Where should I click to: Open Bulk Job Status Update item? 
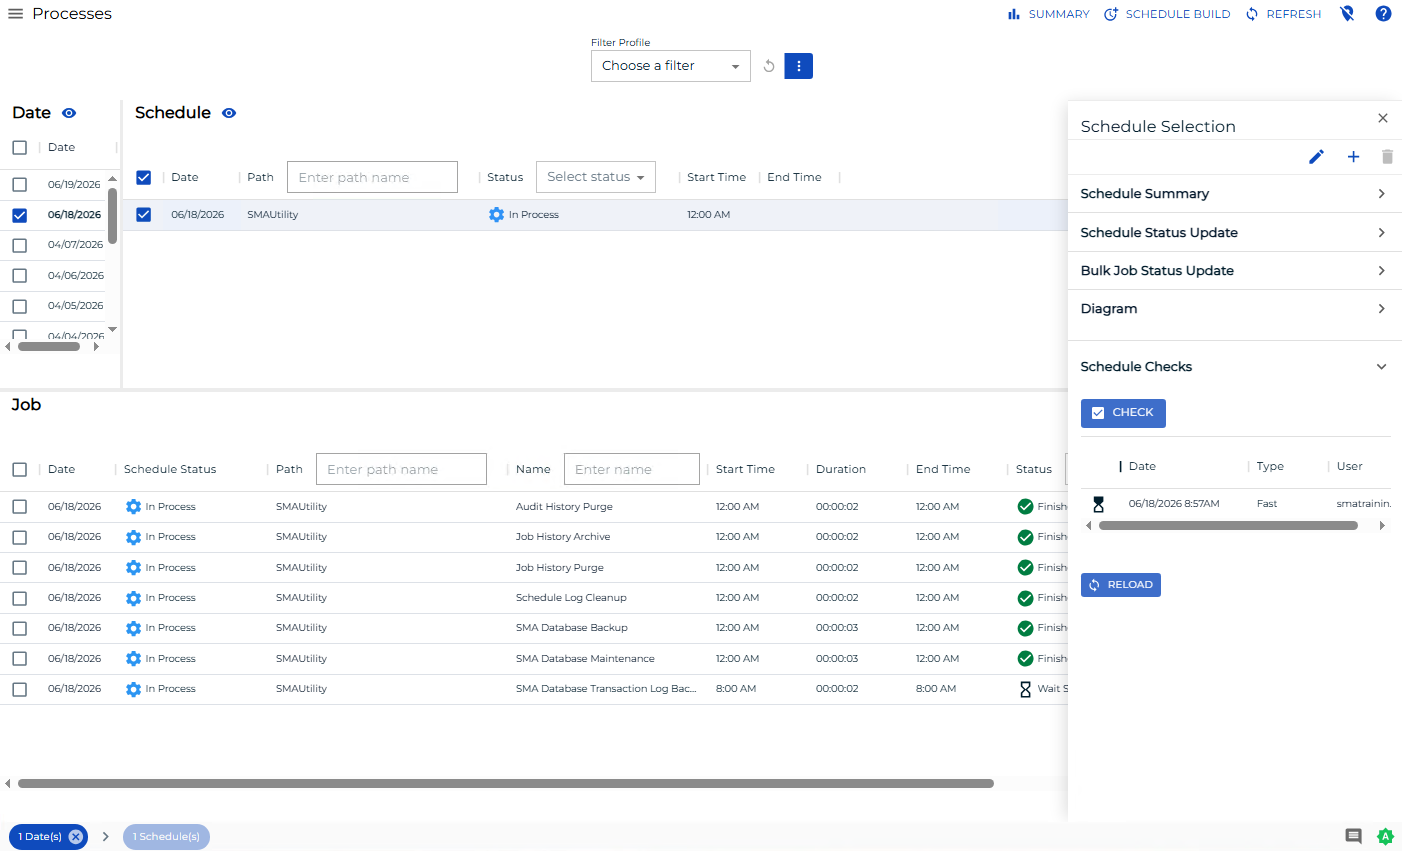(1234, 271)
